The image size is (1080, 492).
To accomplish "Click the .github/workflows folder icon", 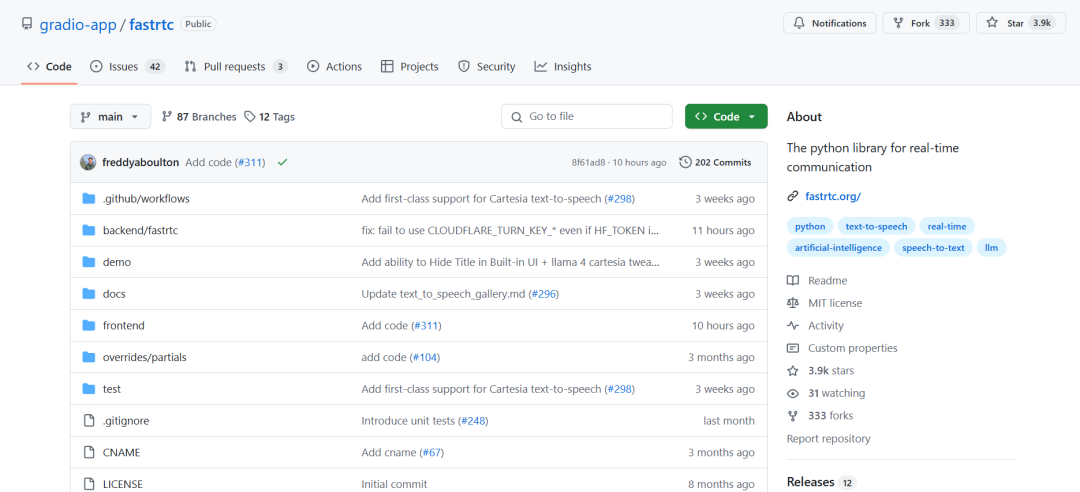I will pyautogui.click(x=88, y=199).
